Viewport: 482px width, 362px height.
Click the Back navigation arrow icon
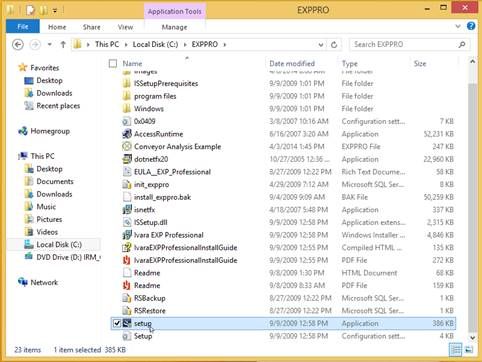(x=18, y=44)
